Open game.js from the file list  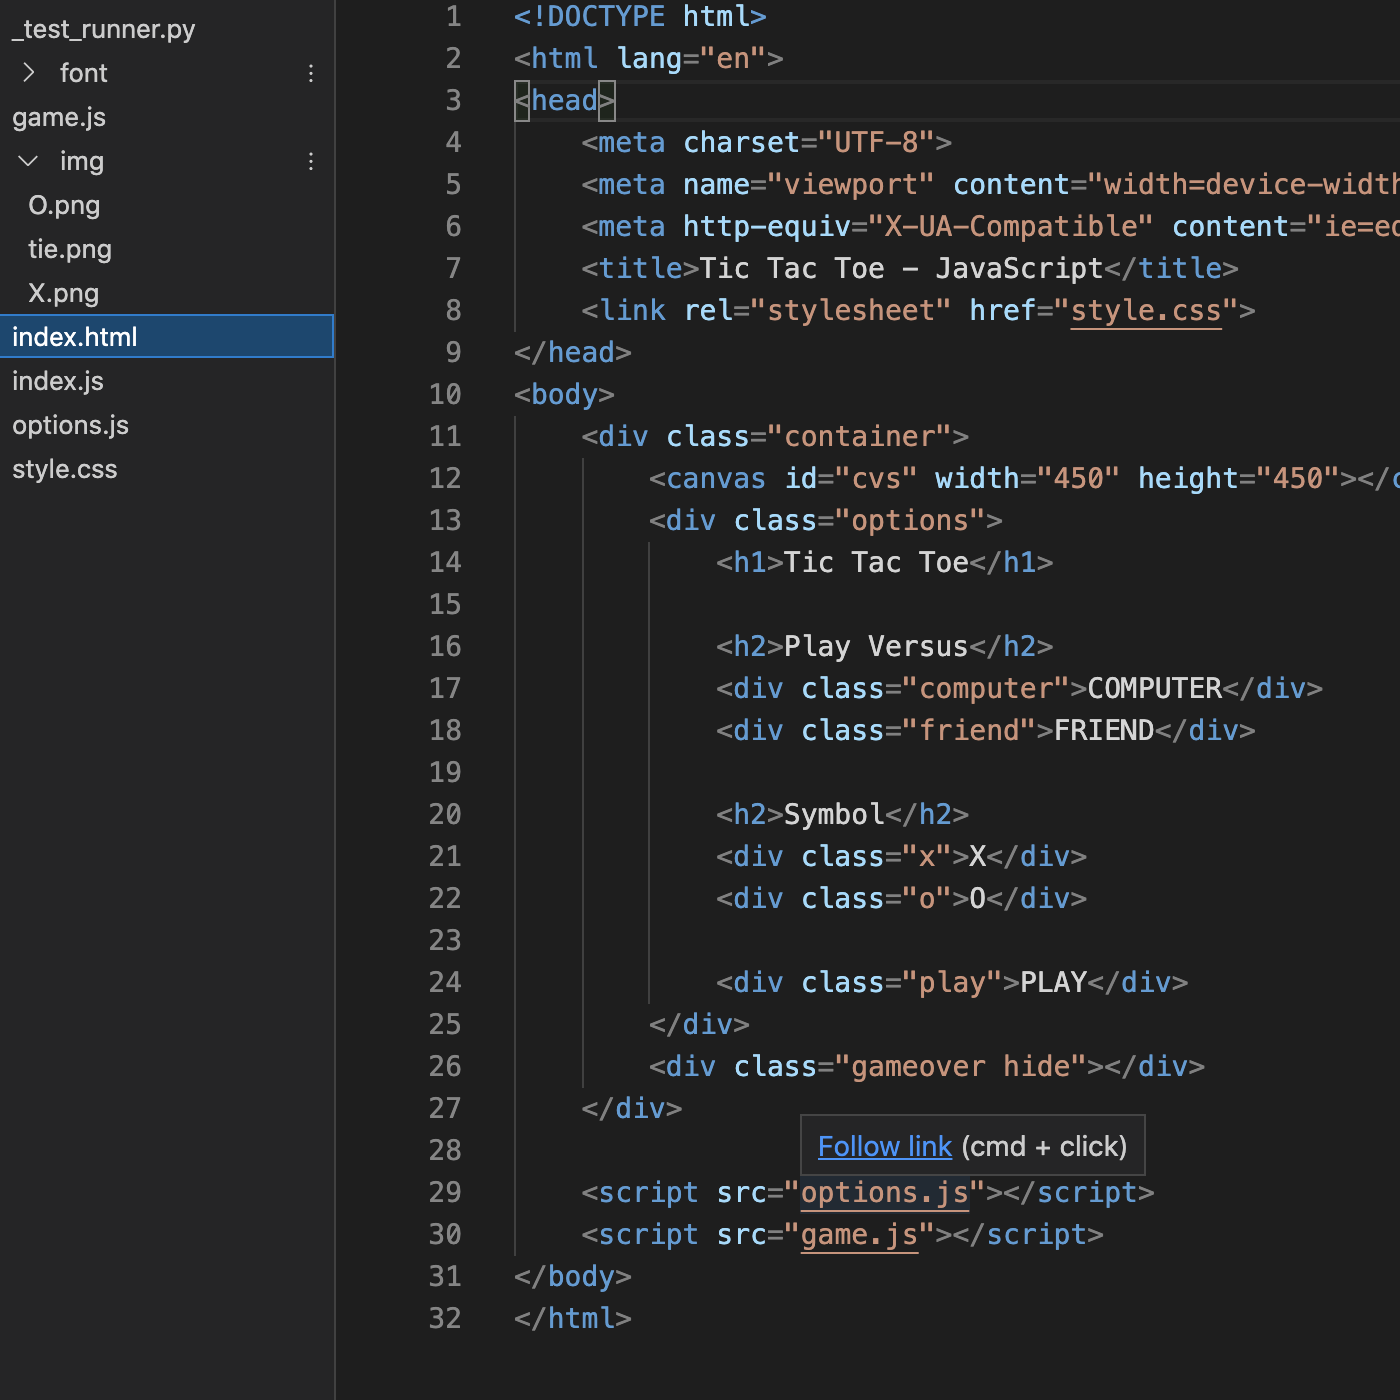59,117
